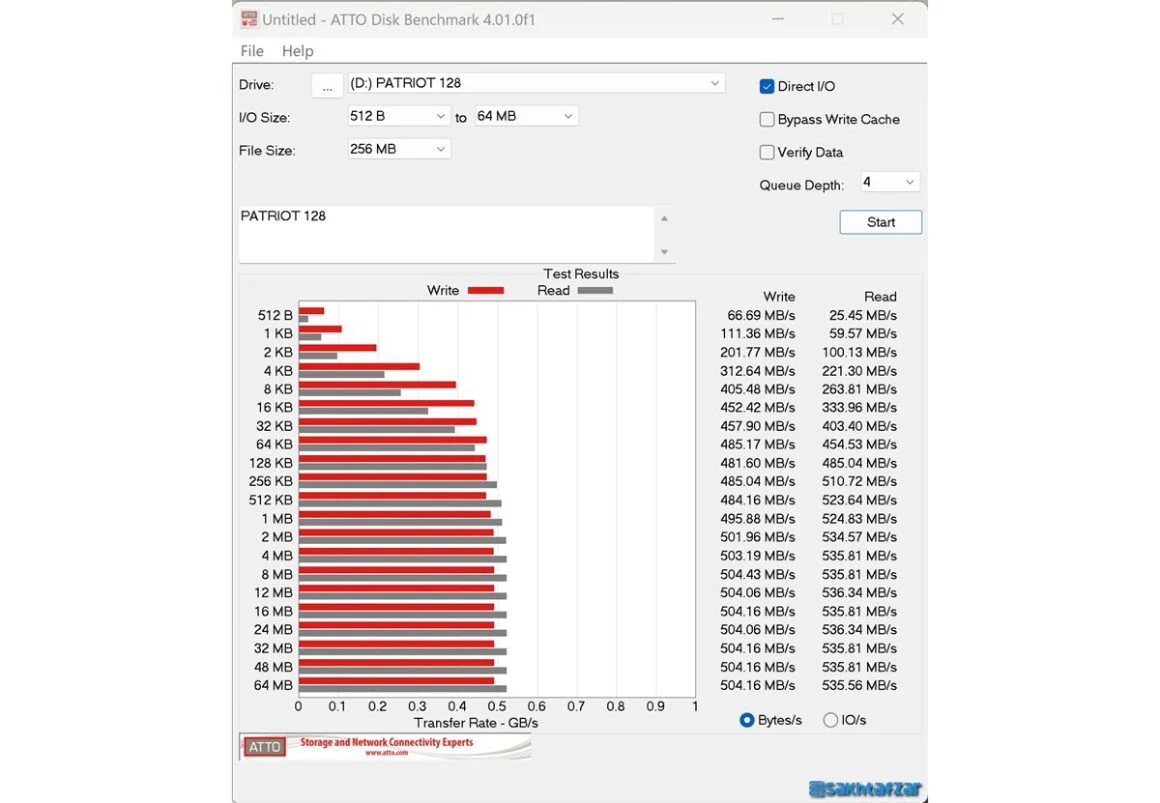Screen dimensions: 1160x803
Task: Click the 512 B row label in chart
Action: 274,315
